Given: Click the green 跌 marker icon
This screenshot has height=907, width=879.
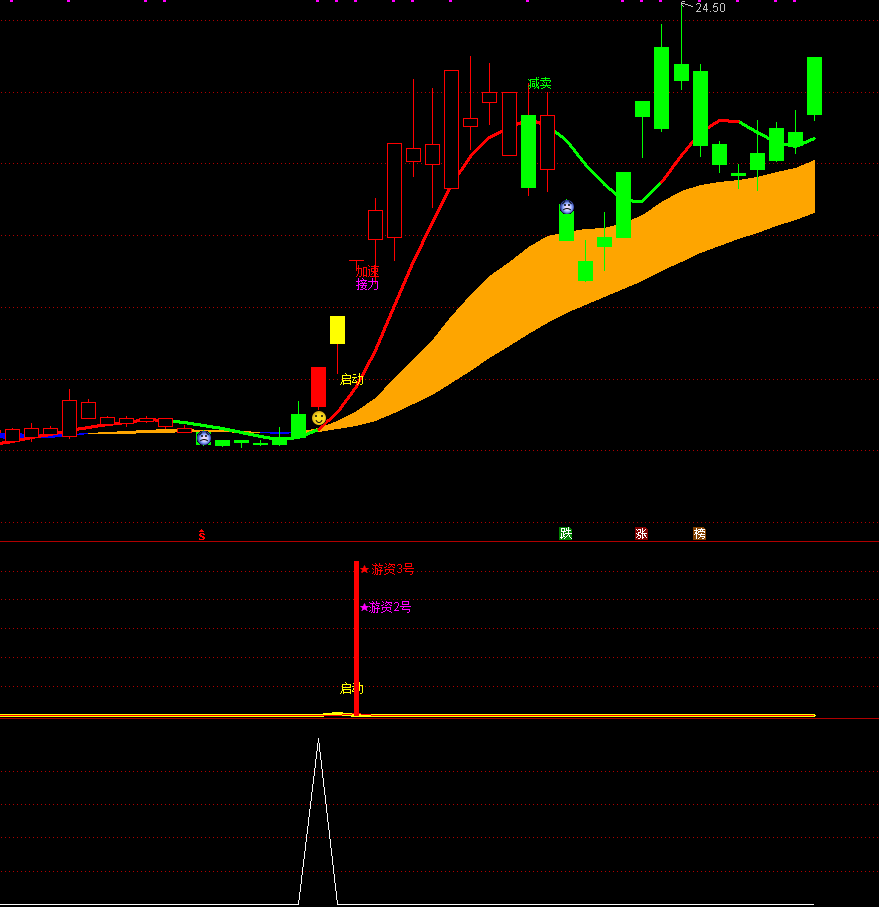Looking at the screenshot, I should click(x=566, y=534).
